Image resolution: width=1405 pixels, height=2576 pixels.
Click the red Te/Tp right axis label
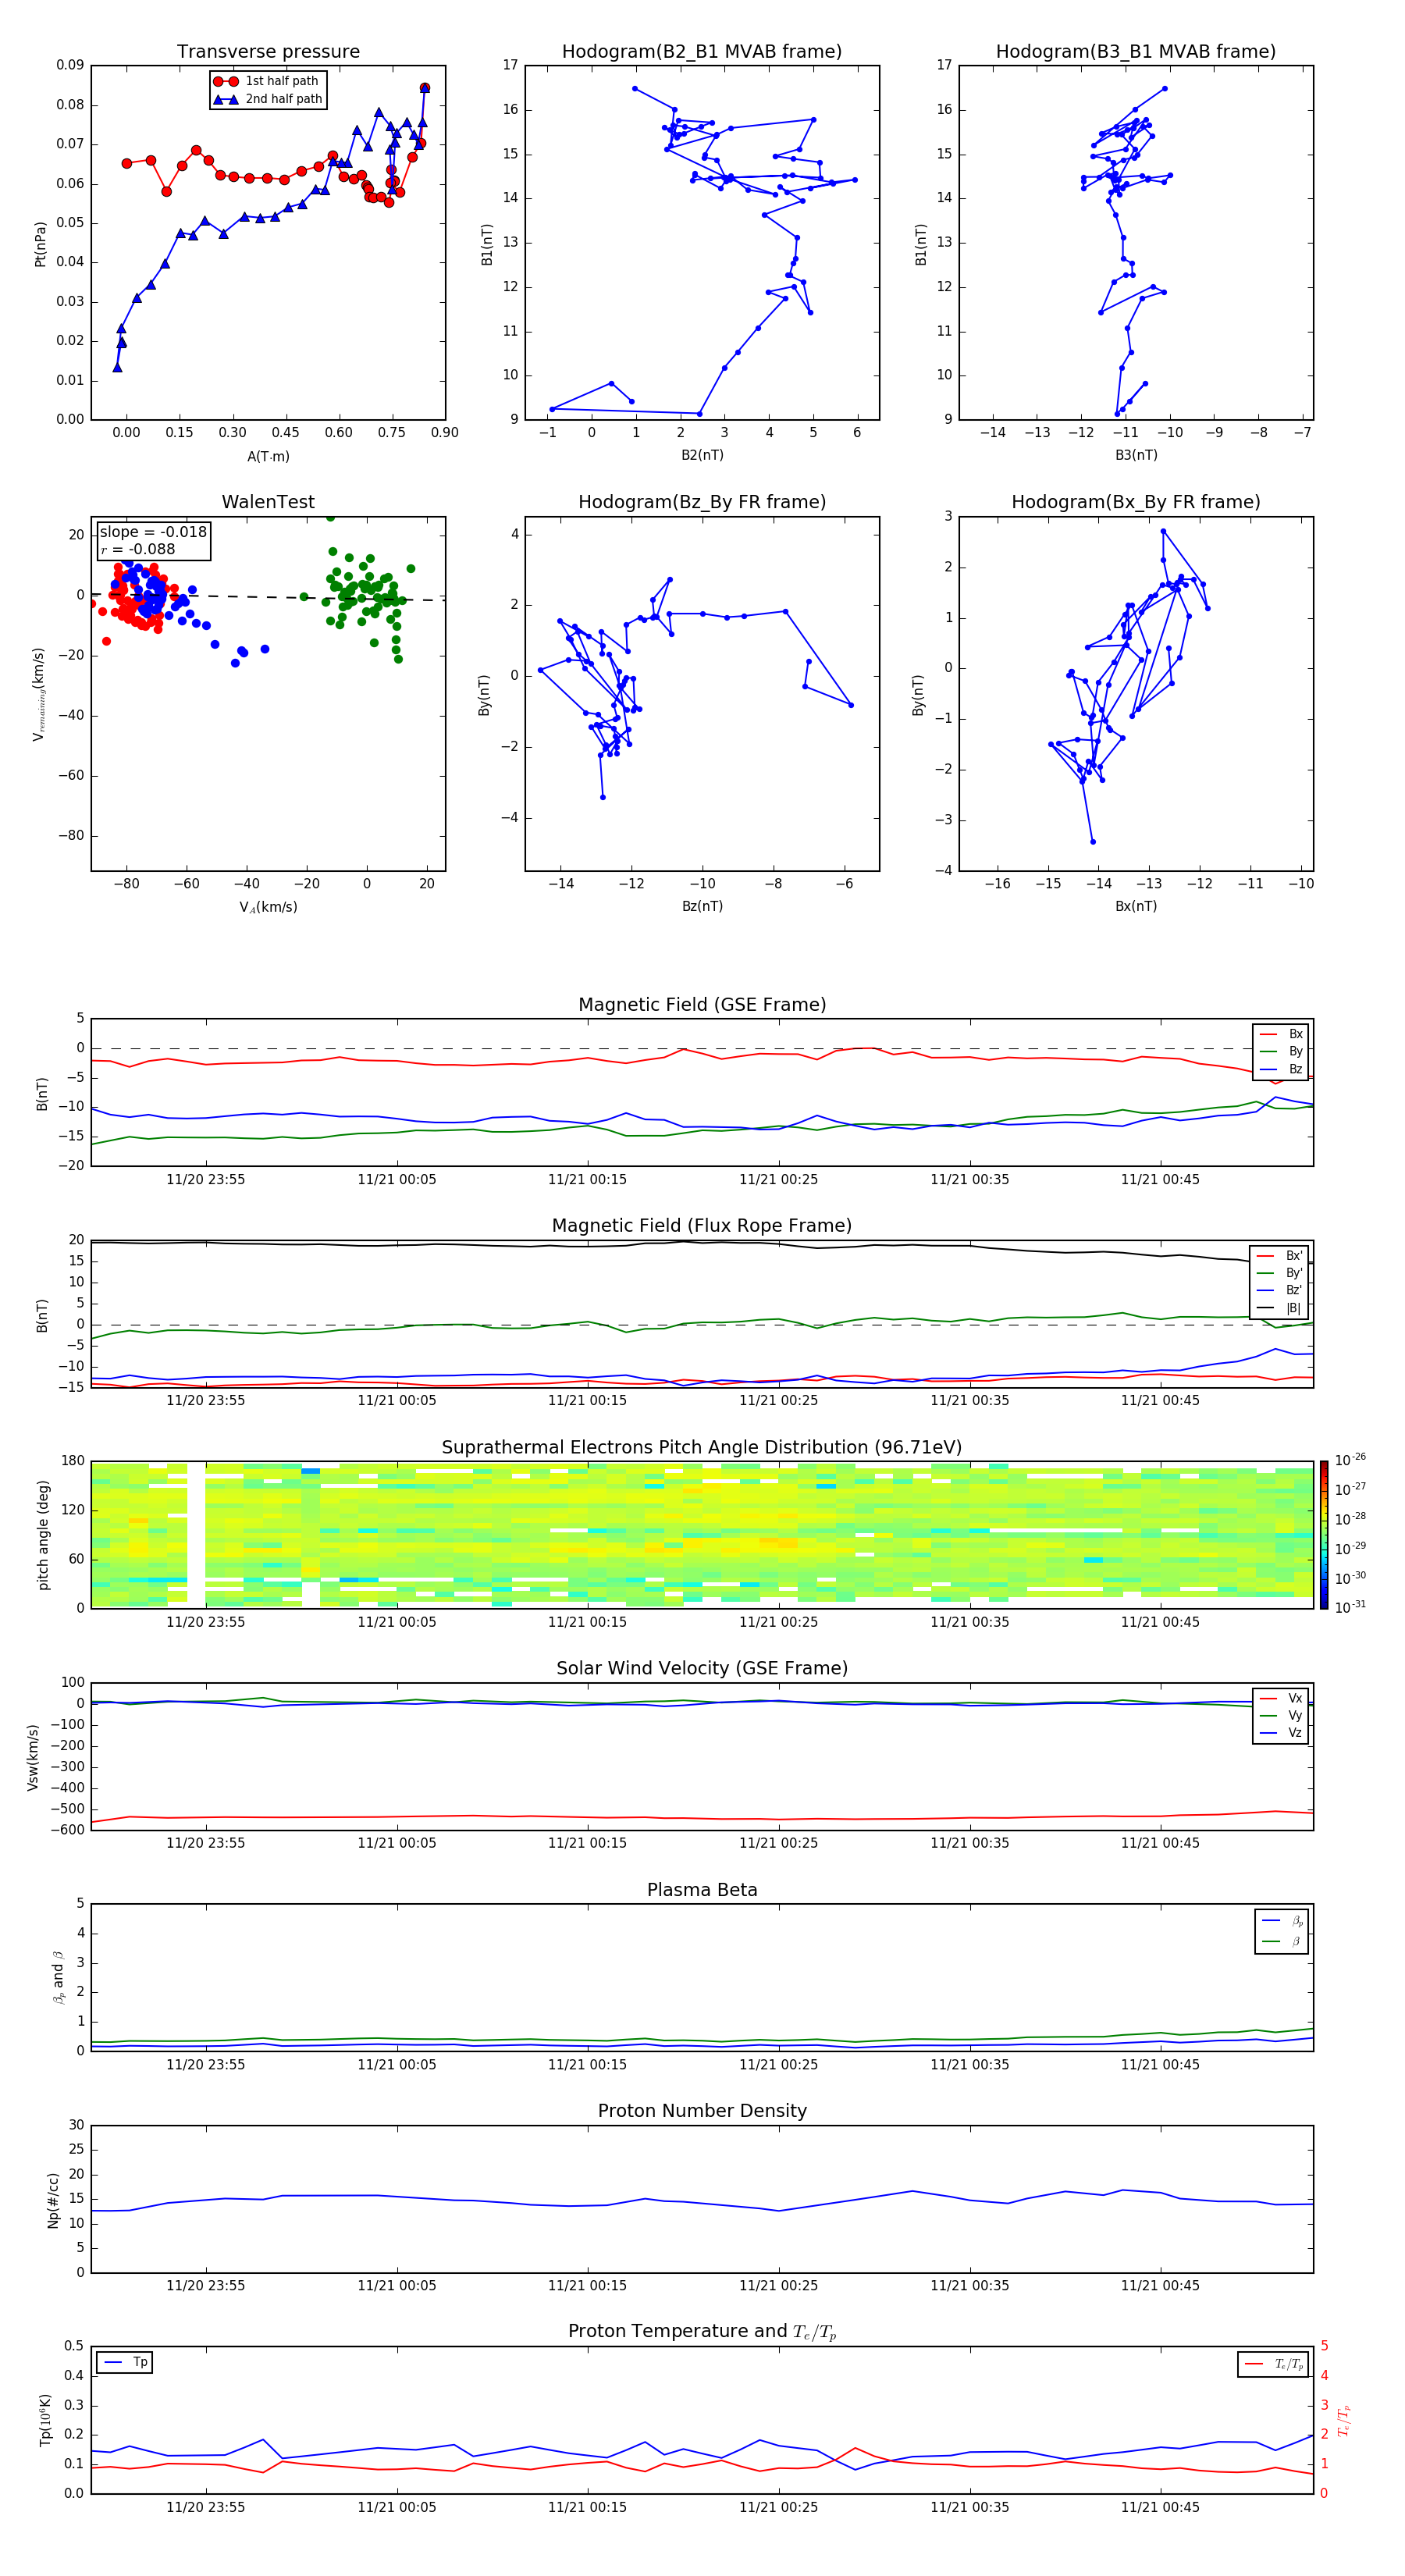click(x=1343, y=2420)
